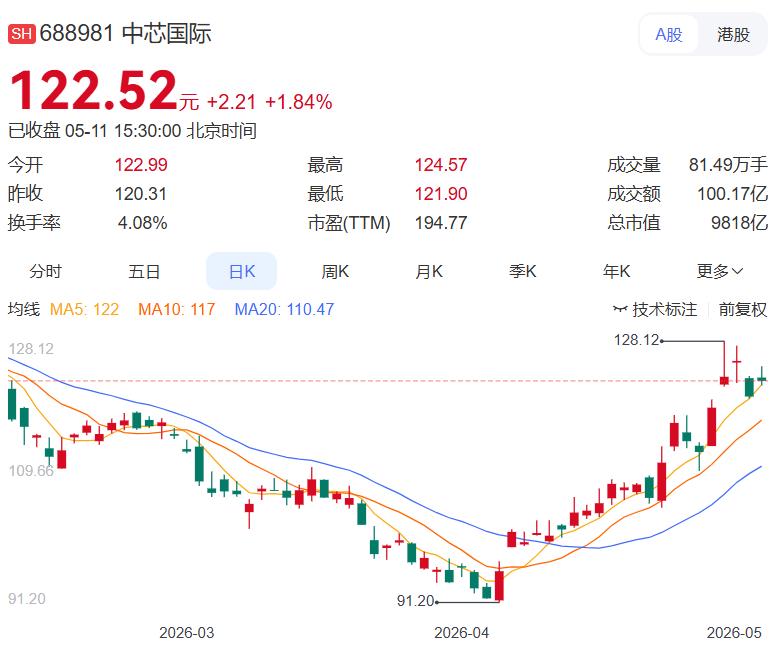Open the 周K chart tab

click(x=335, y=271)
